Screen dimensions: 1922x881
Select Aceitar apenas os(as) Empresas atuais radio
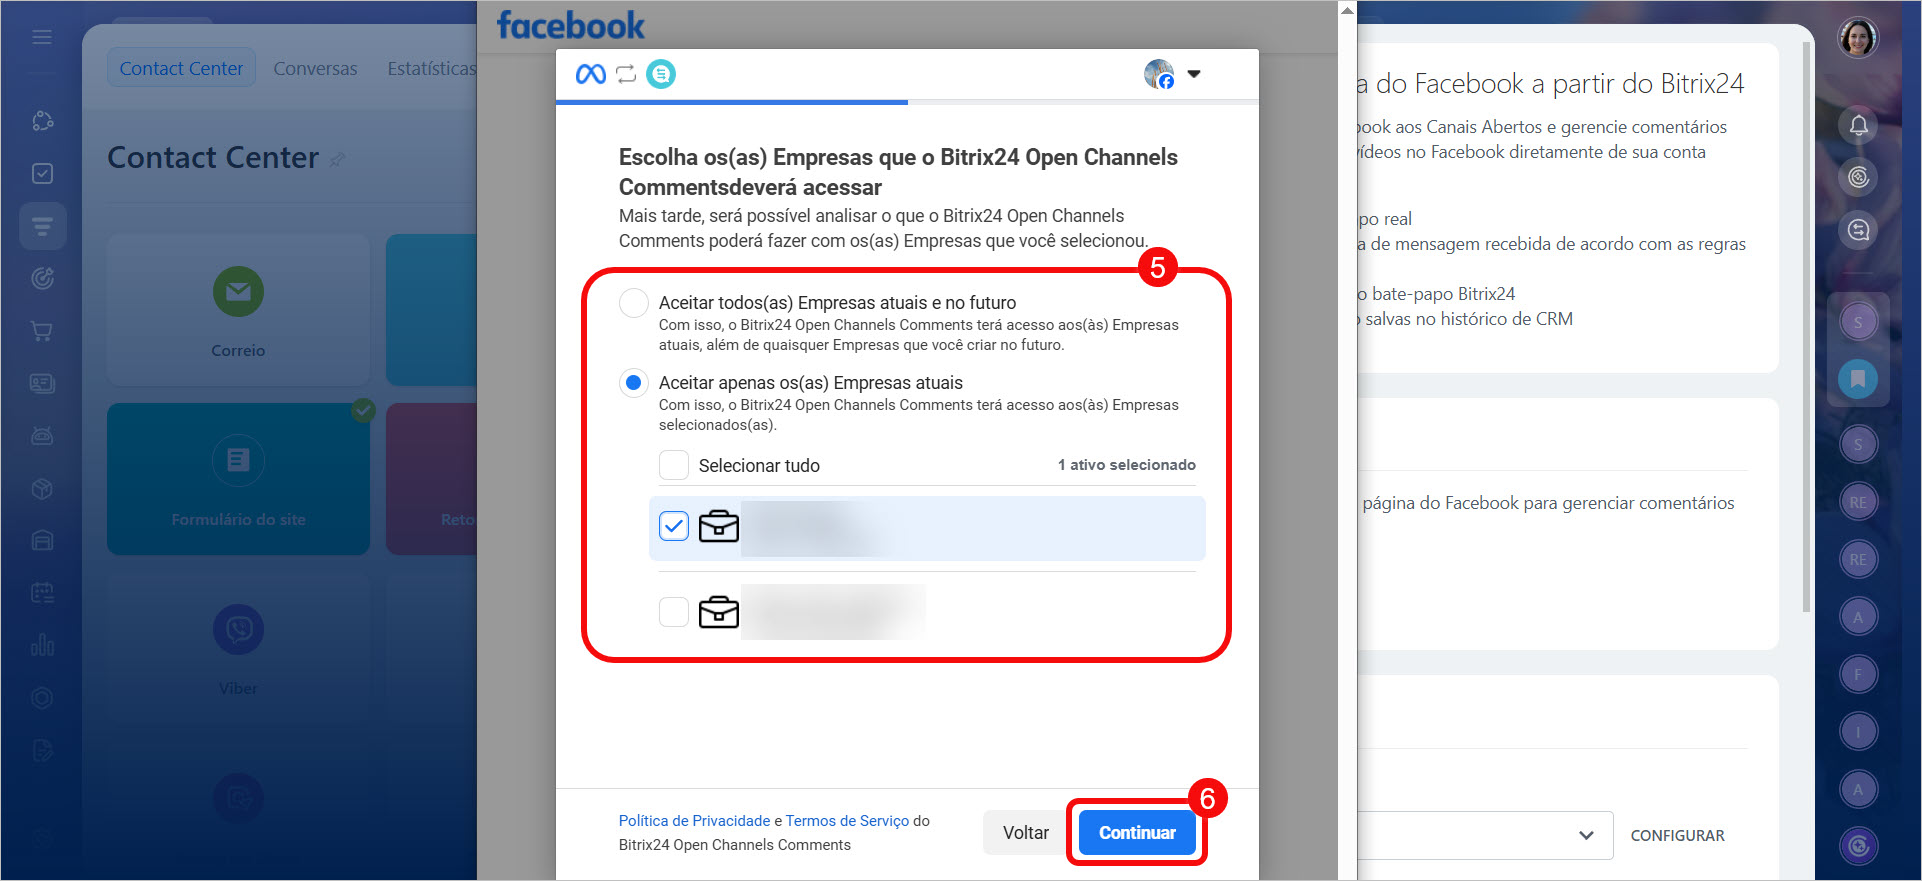(634, 383)
